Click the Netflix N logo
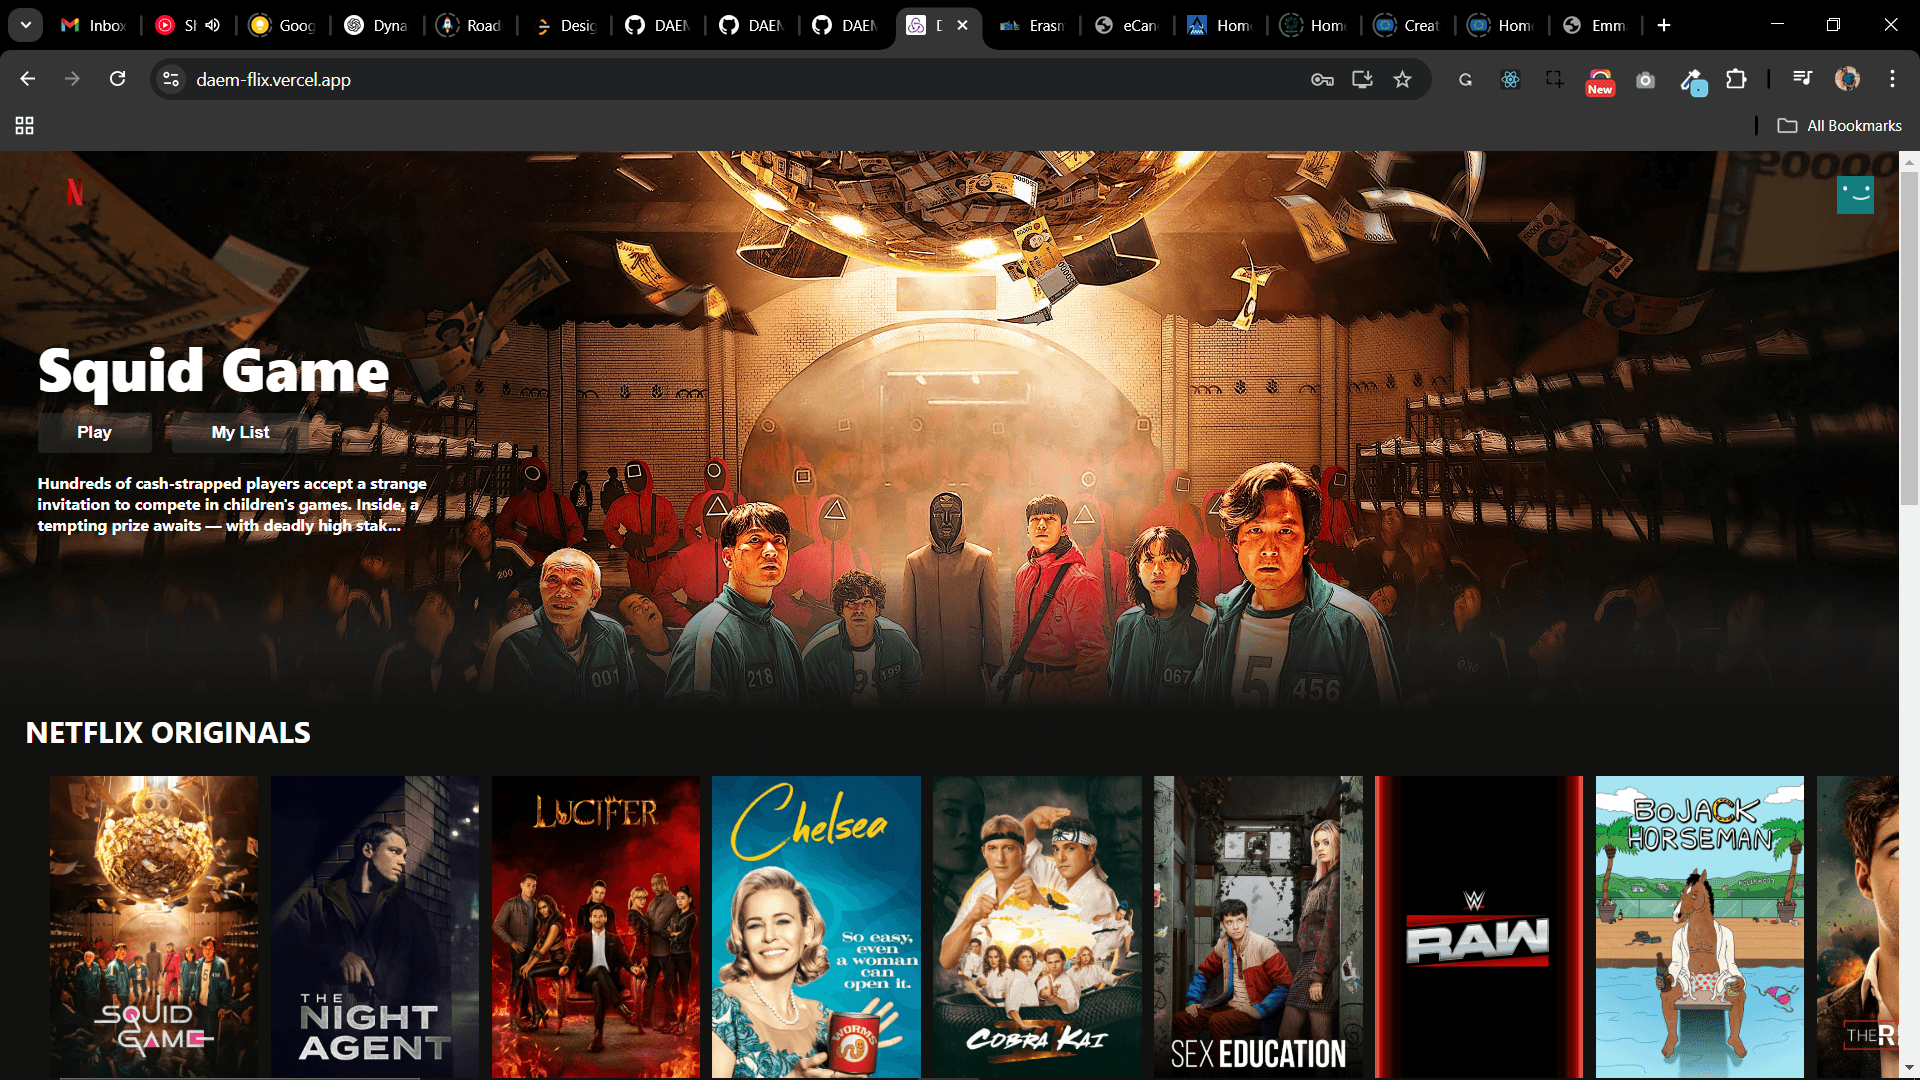The image size is (1920, 1080). (75, 192)
